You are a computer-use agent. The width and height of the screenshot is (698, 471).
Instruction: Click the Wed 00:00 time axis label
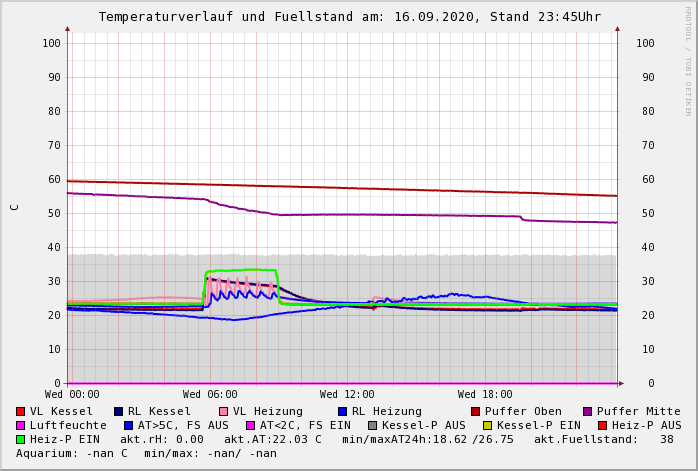tap(72, 395)
